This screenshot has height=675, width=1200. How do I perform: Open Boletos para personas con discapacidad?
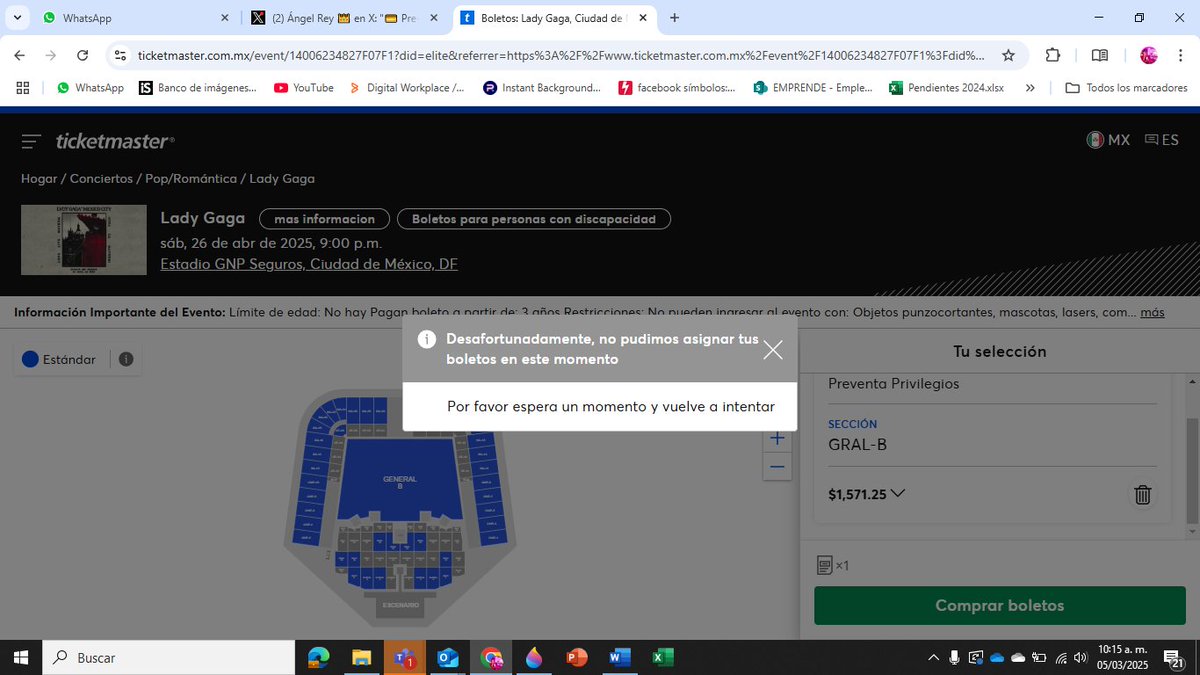[534, 219]
